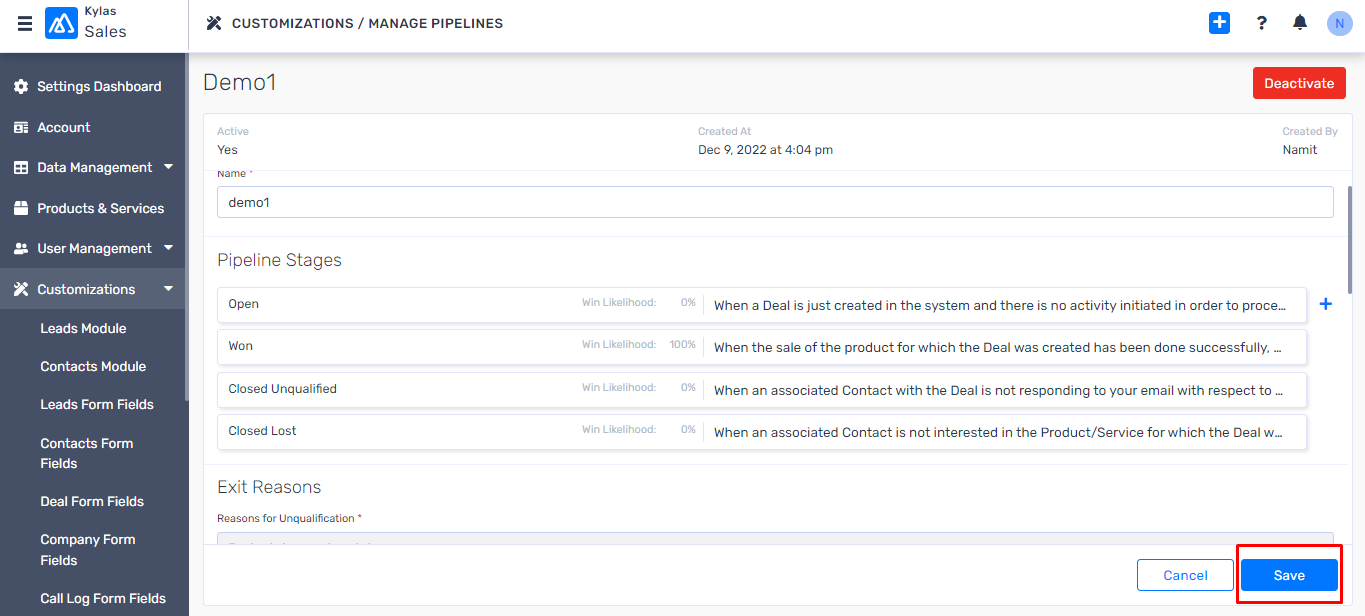
Task: Deactivate the Demo1 pipeline
Action: pyautogui.click(x=1299, y=83)
